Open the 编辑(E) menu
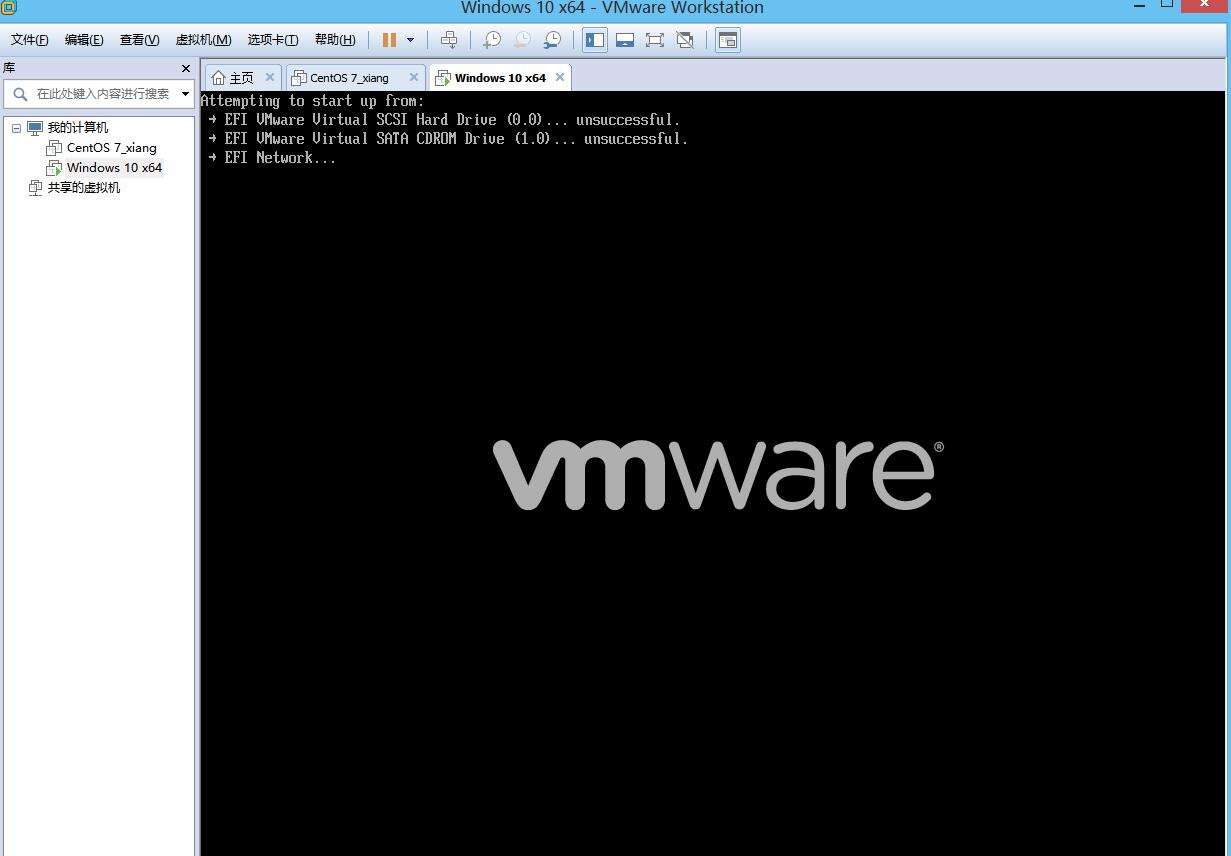 pos(84,40)
